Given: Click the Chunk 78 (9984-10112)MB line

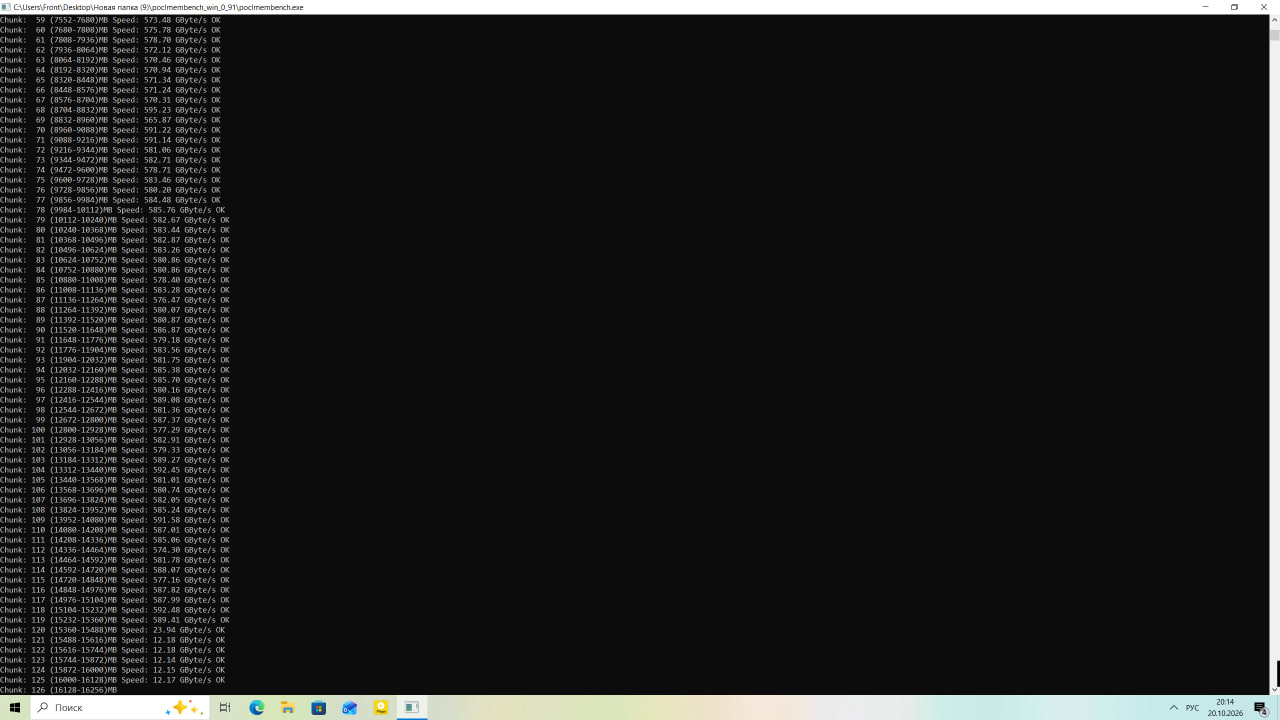Looking at the screenshot, I should click(112, 210).
